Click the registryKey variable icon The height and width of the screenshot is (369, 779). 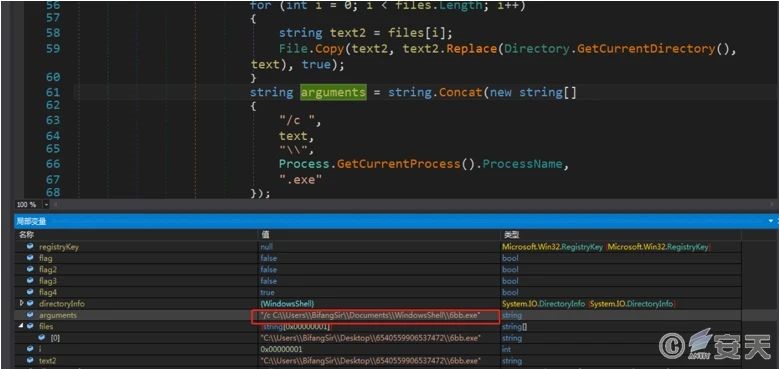click(30, 247)
